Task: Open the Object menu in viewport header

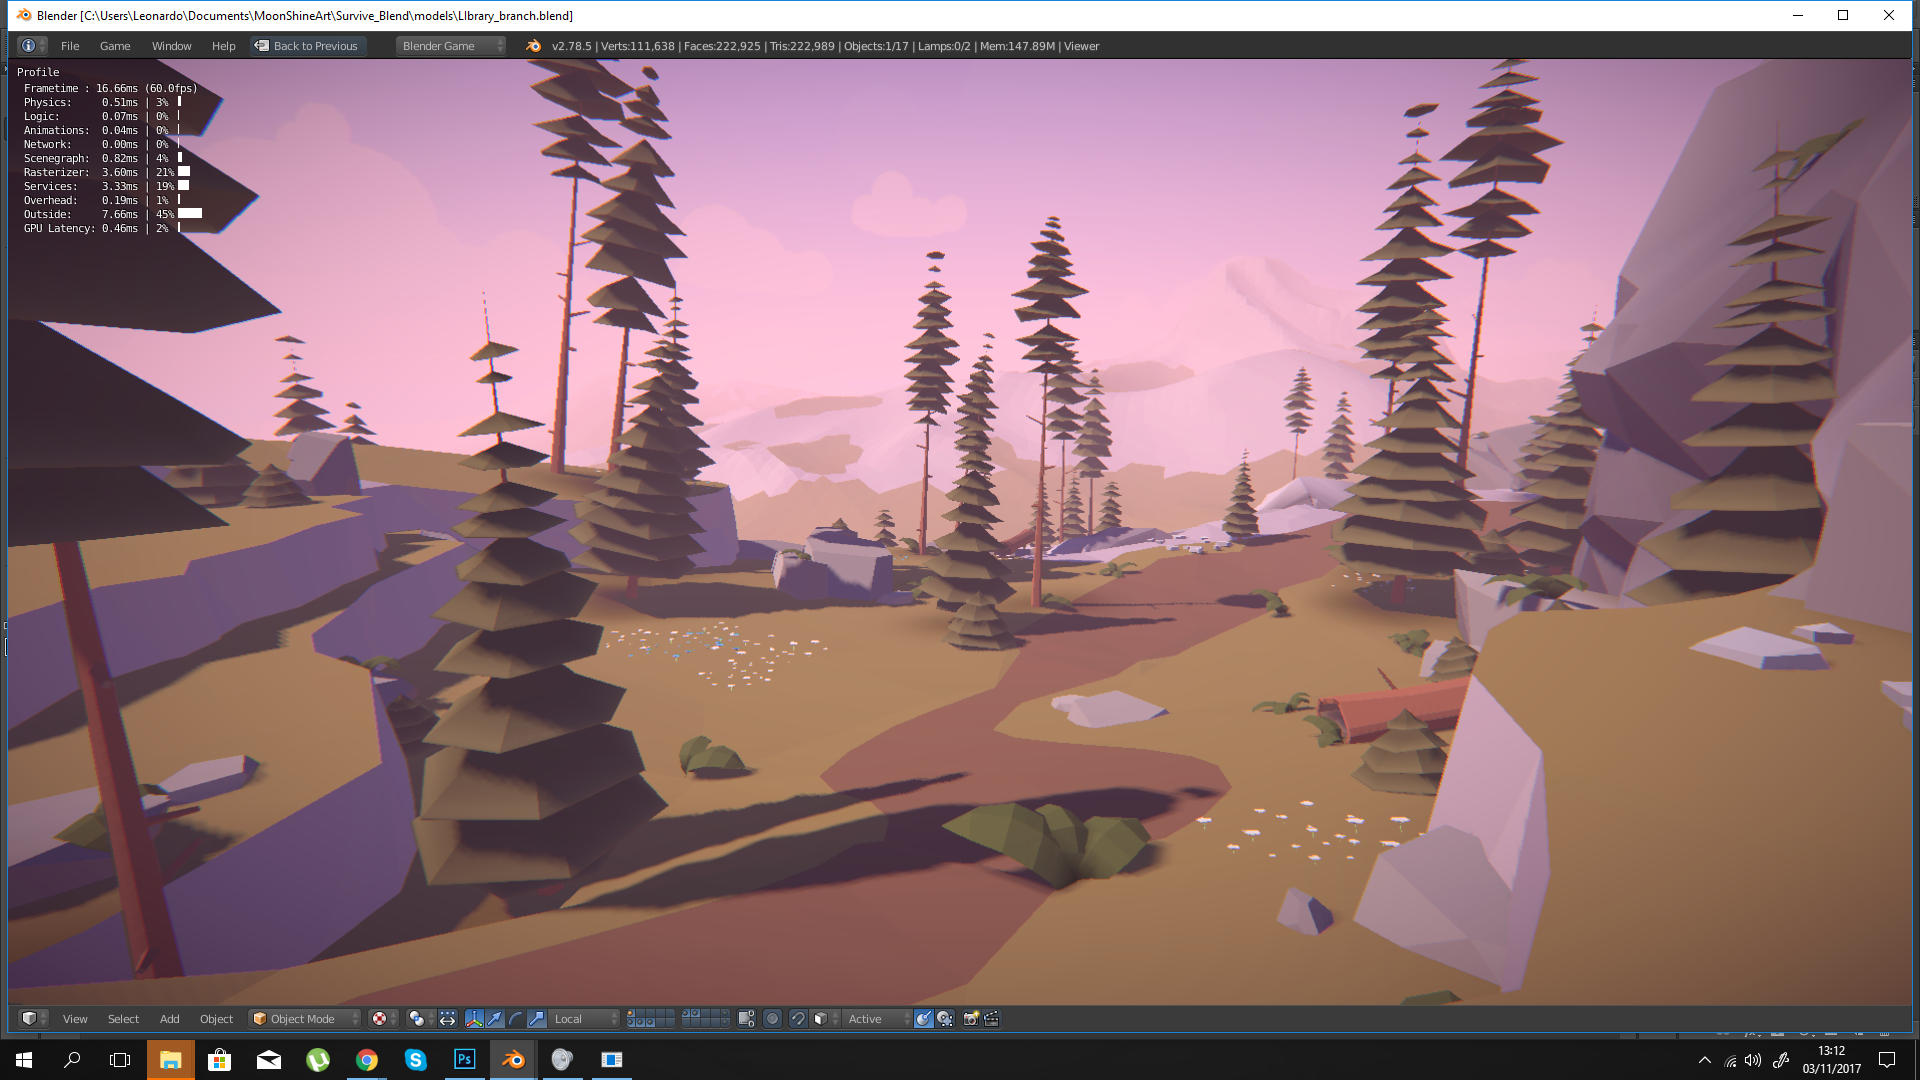Action: (216, 1019)
